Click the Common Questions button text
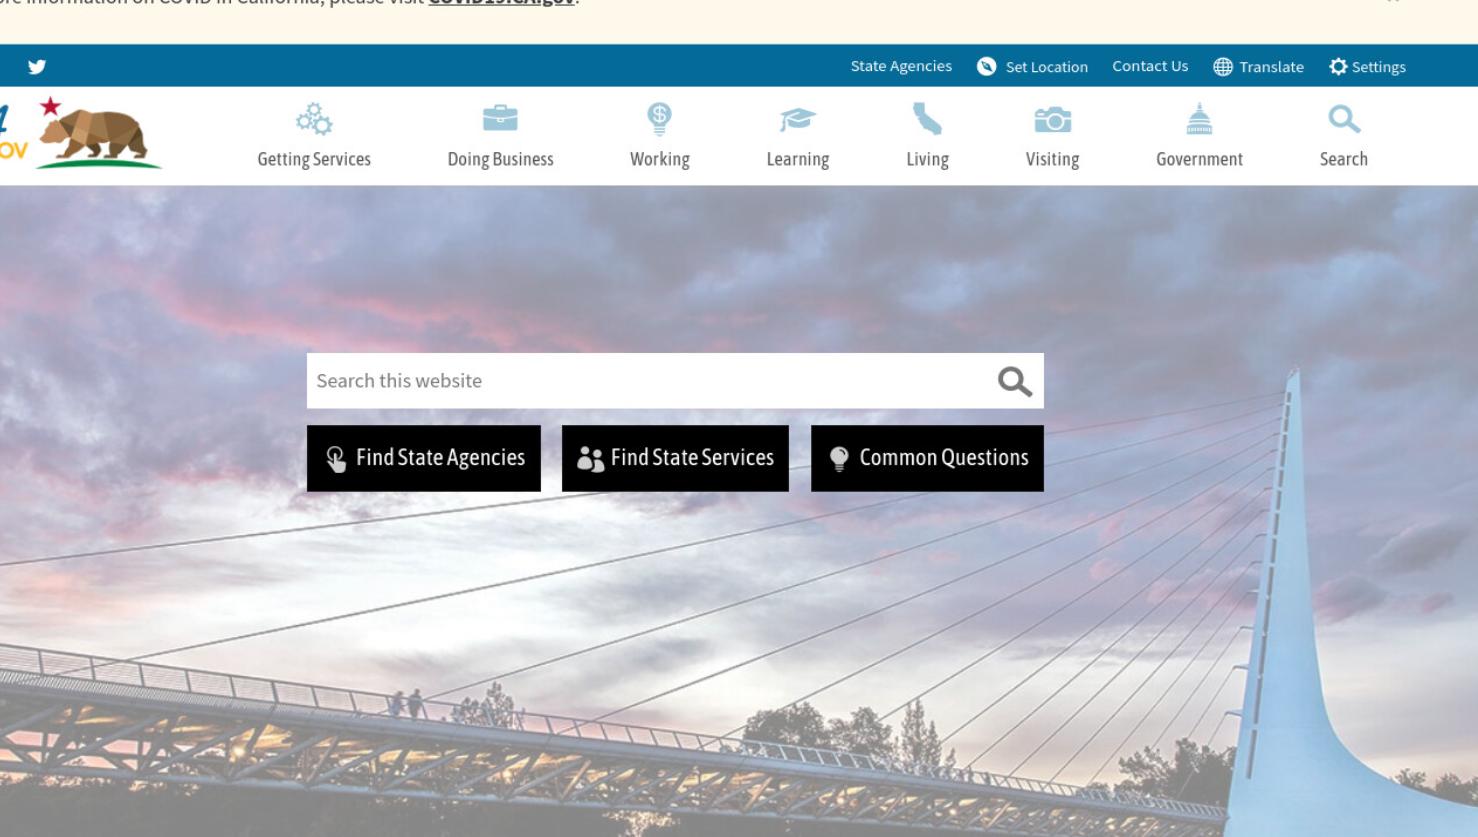Screen dimensions: 1478x837 point(944,458)
